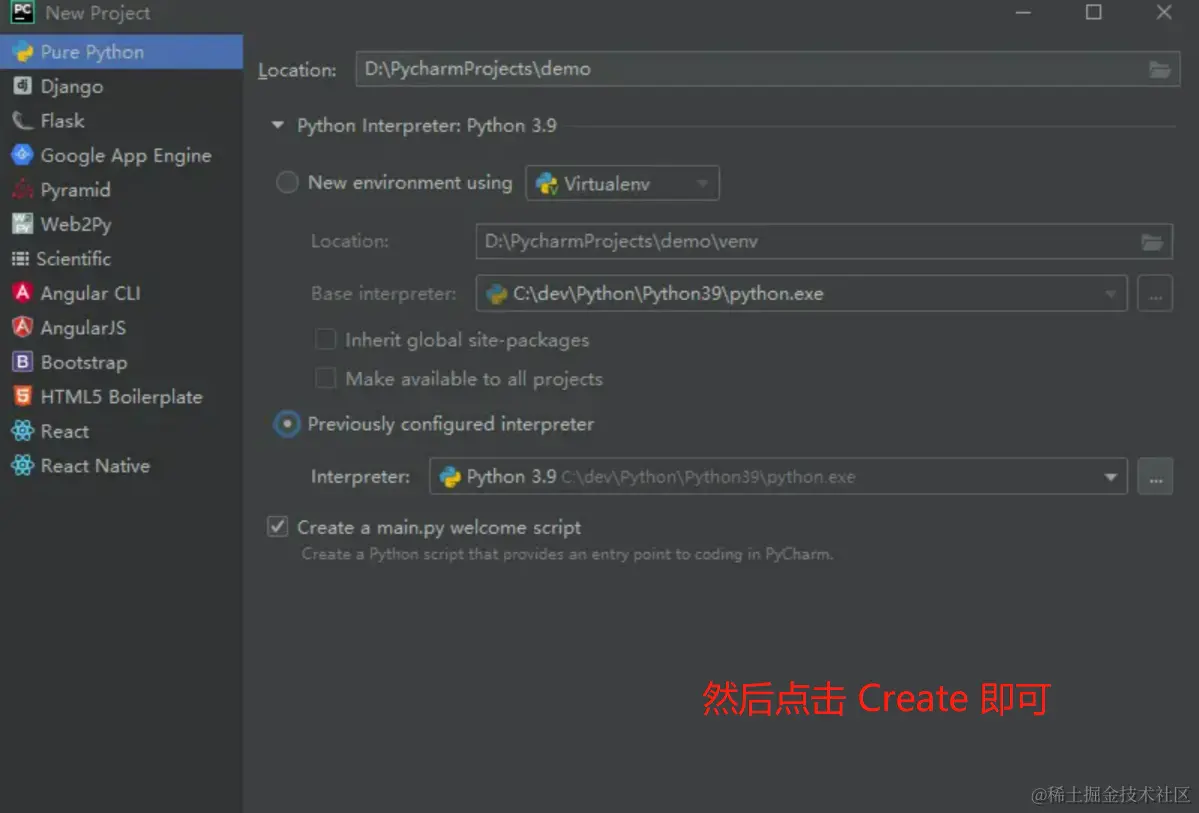Click 'Python Interpreter: Python 3.9' heading
Image resolution: width=1199 pixels, height=813 pixels.
coord(427,125)
